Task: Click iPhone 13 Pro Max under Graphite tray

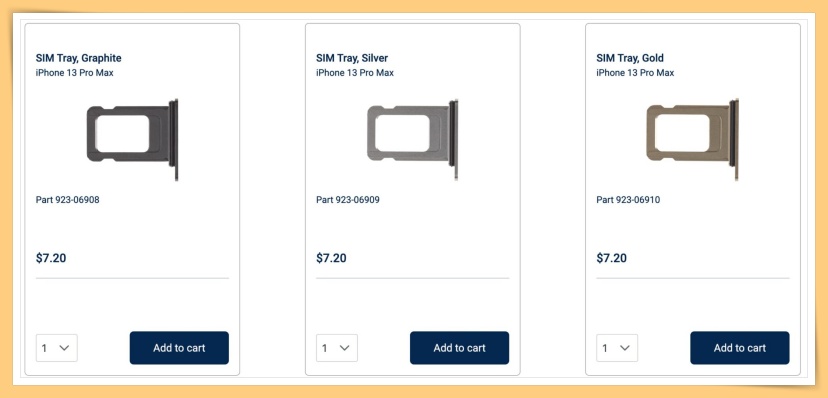Action: click(x=74, y=73)
